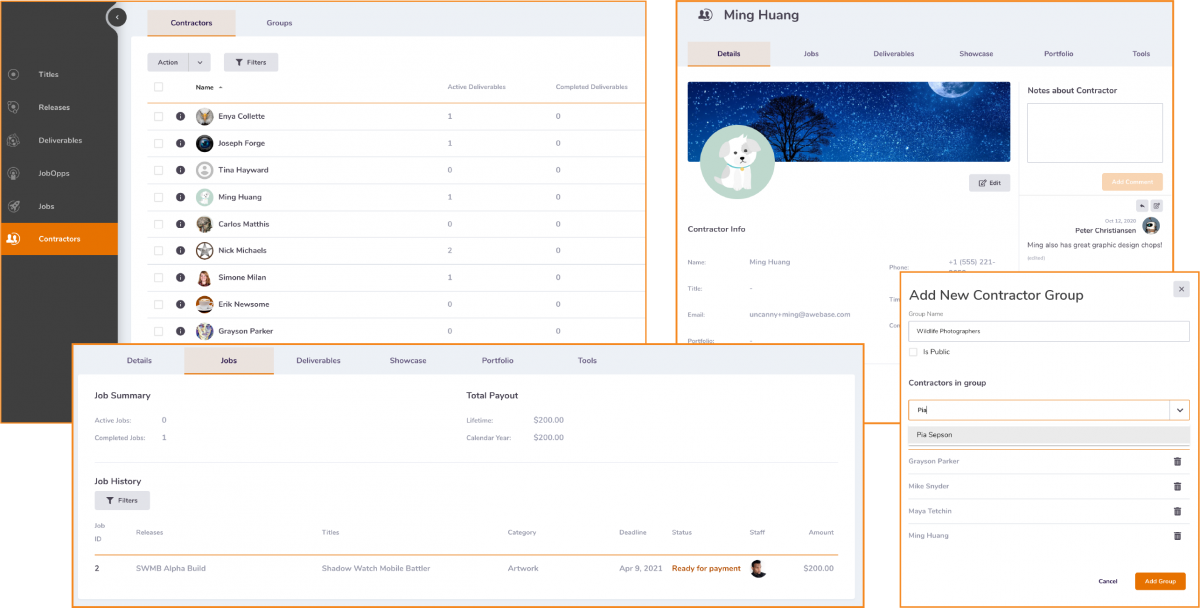The height and width of the screenshot is (608, 1200).
Task: Click the Group Name input field
Action: coord(1048,331)
